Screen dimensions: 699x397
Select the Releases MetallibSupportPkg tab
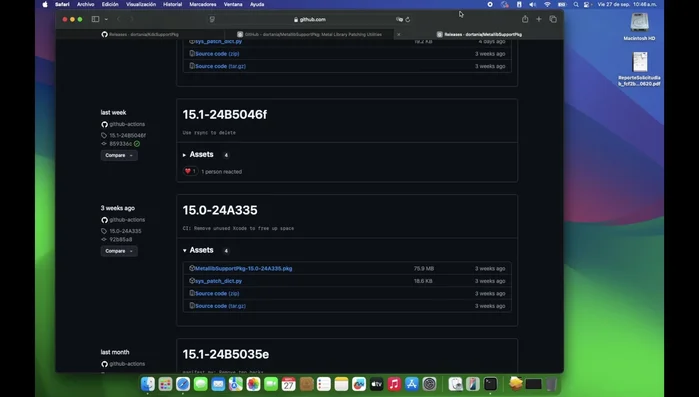tap(479, 34)
